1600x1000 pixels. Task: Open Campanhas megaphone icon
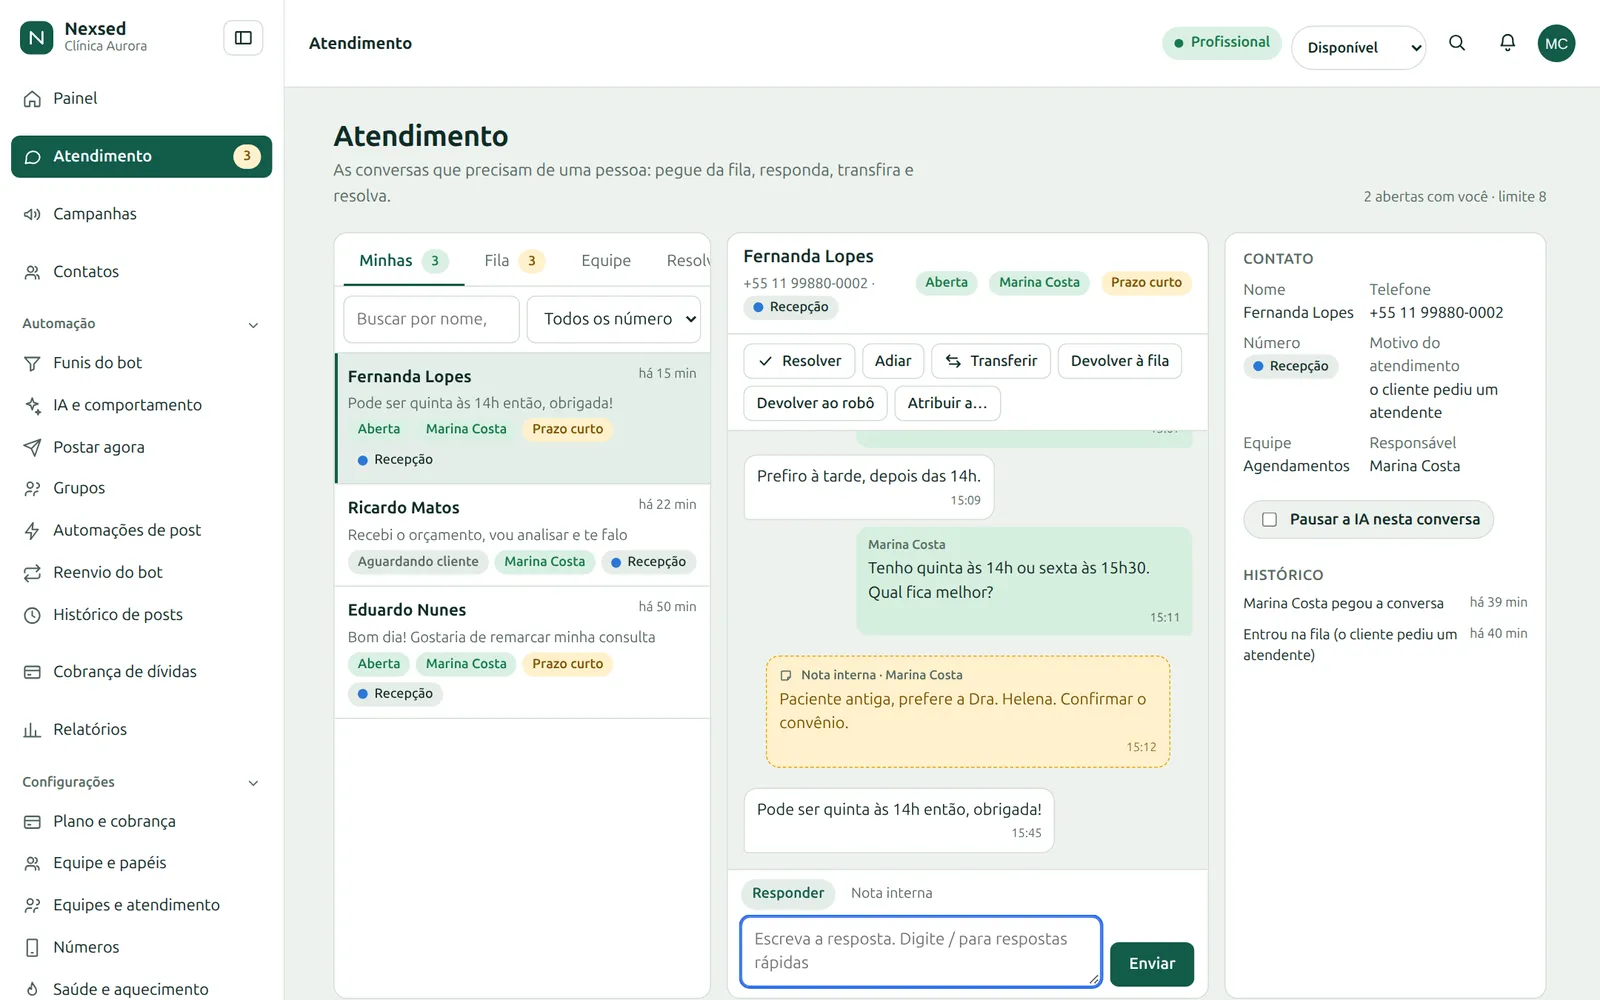[32, 214]
